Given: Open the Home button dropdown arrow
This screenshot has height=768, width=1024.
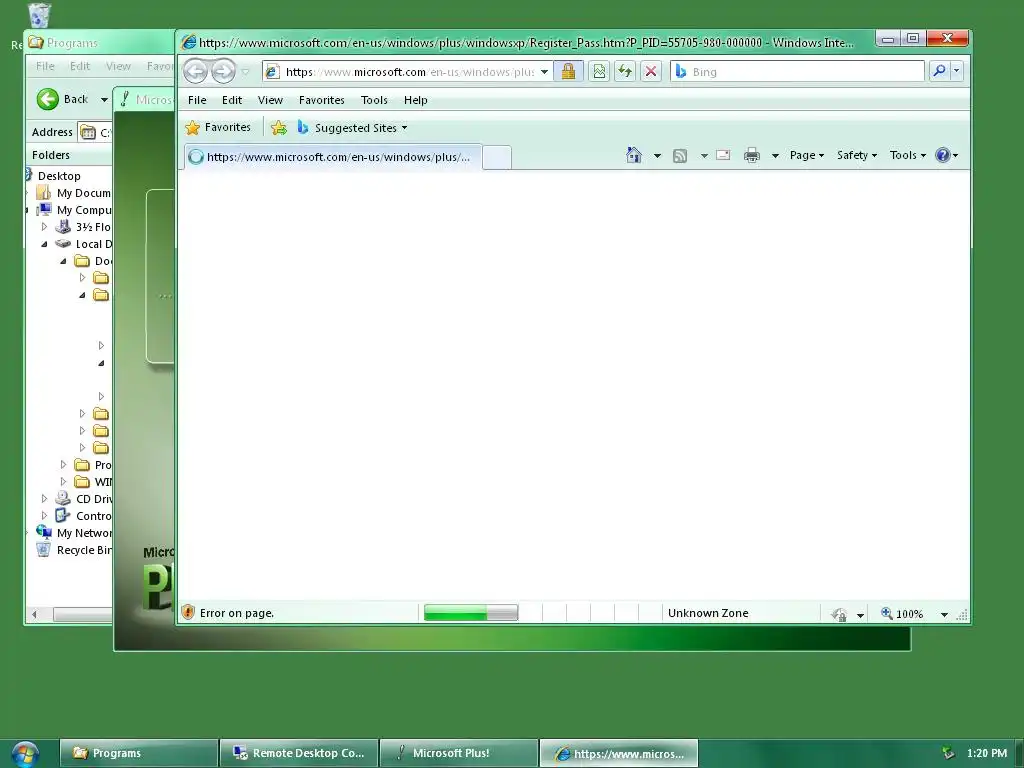Looking at the screenshot, I should pos(657,155).
